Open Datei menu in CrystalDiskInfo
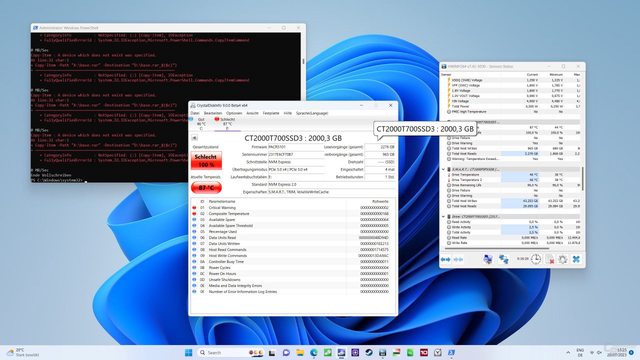Screen dimensions: 640x360 tap(195, 113)
